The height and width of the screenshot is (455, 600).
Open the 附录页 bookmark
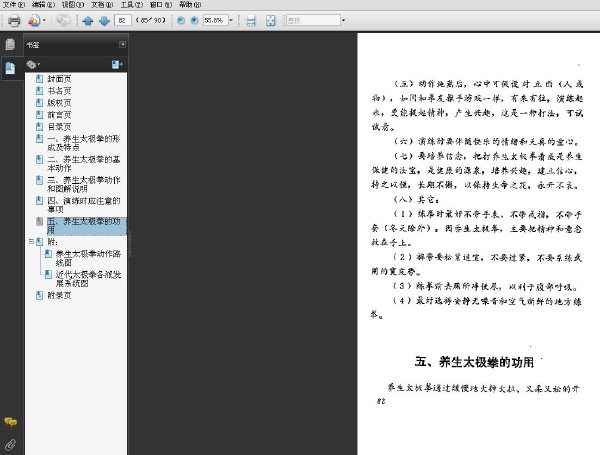(59, 295)
